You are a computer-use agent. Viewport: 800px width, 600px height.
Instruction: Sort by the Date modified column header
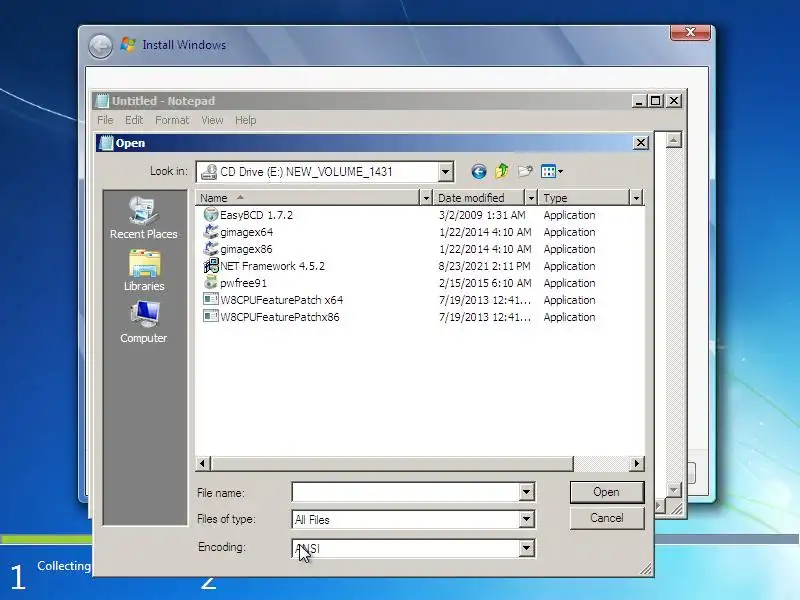479,197
